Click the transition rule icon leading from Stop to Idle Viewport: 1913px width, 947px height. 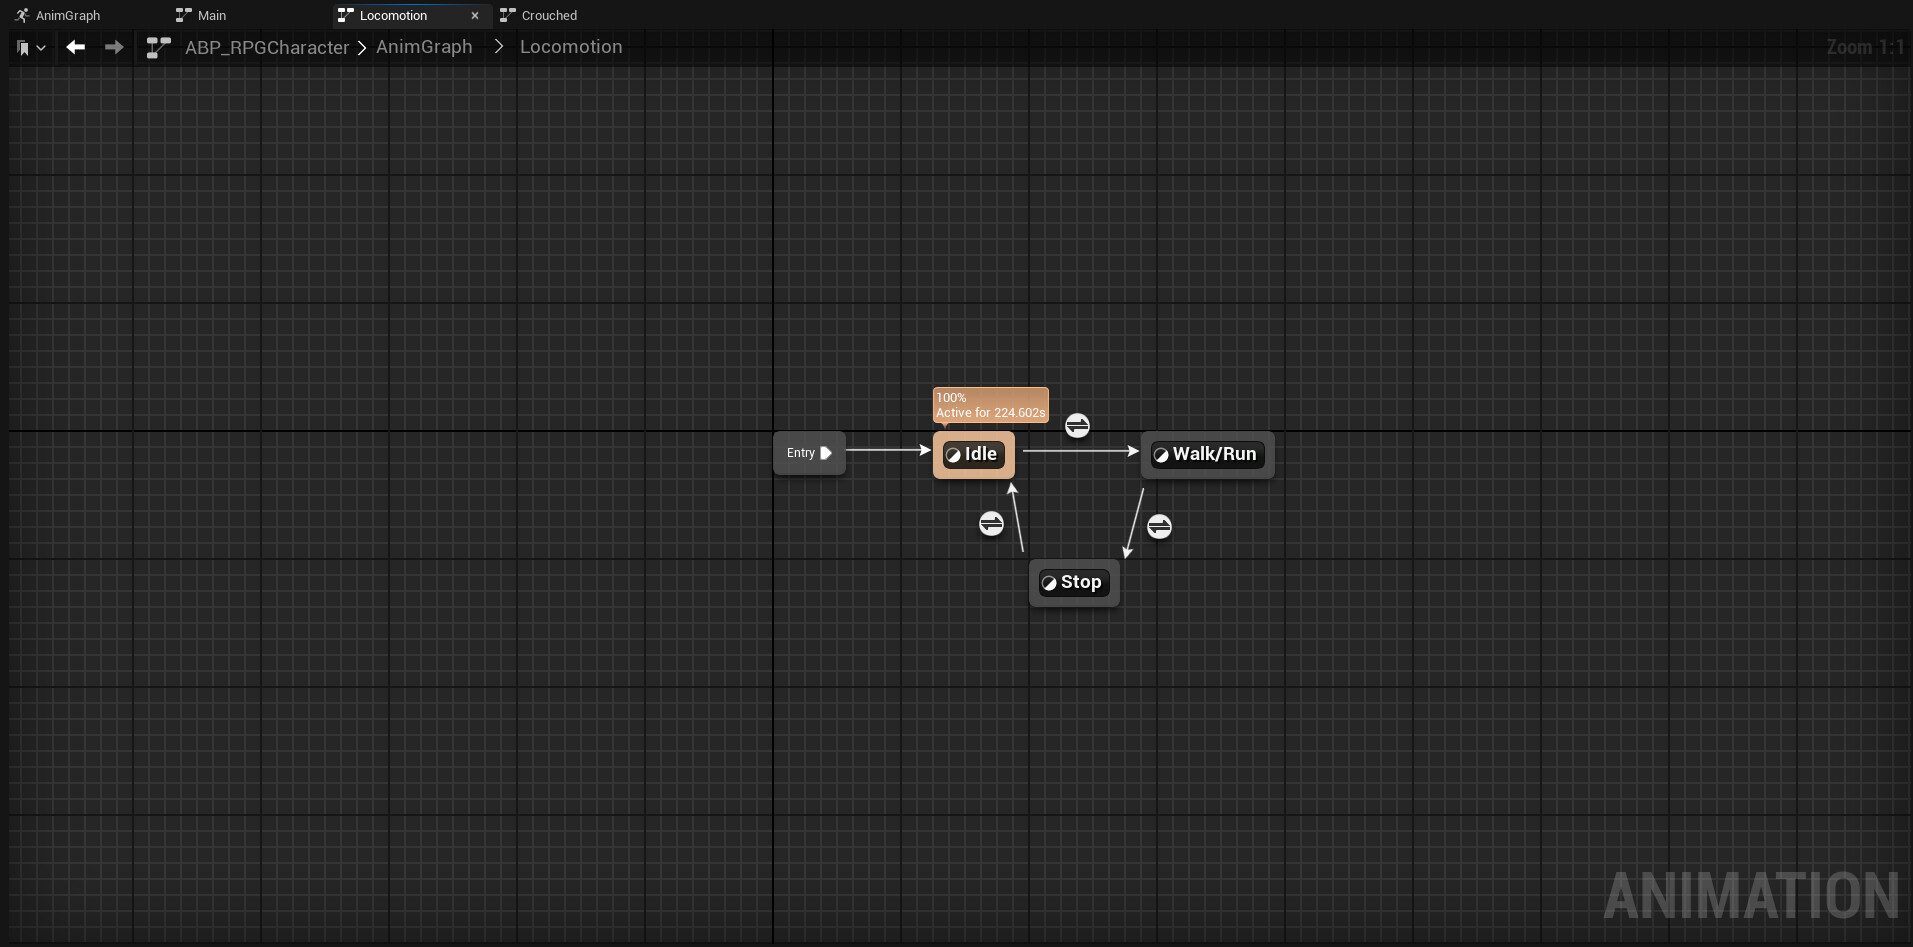(x=991, y=523)
